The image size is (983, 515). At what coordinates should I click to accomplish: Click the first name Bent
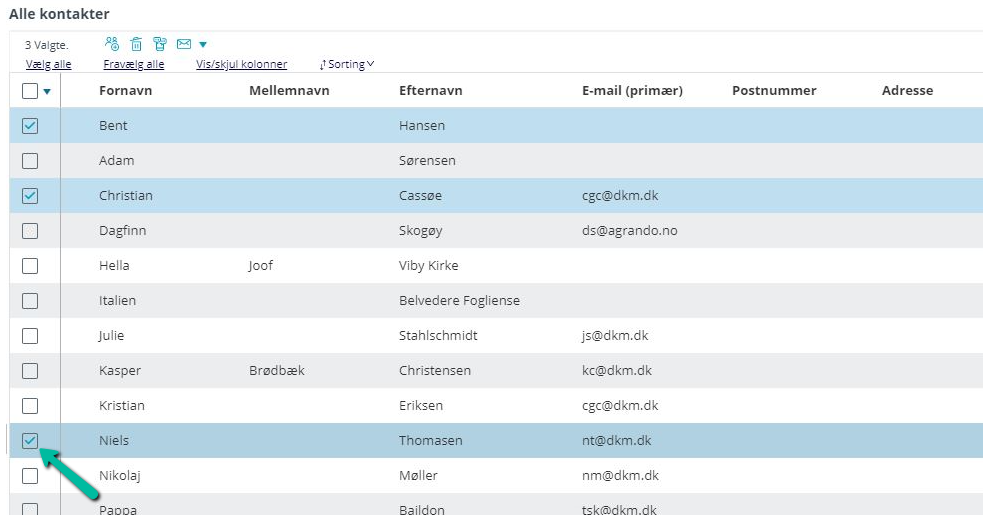(113, 125)
